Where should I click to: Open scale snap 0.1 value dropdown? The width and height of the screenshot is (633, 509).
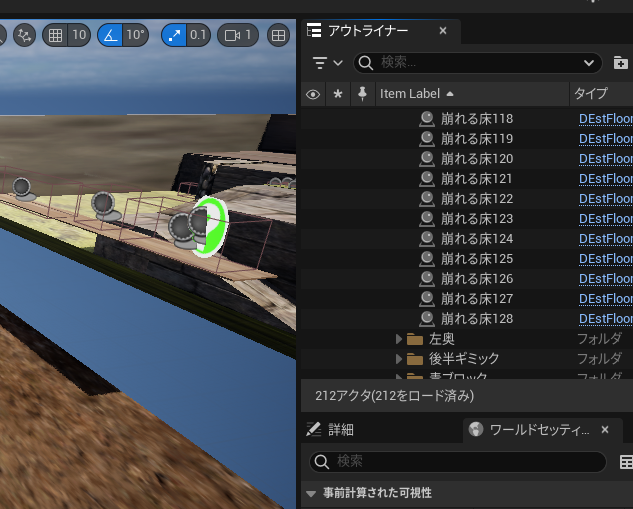coord(198,36)
